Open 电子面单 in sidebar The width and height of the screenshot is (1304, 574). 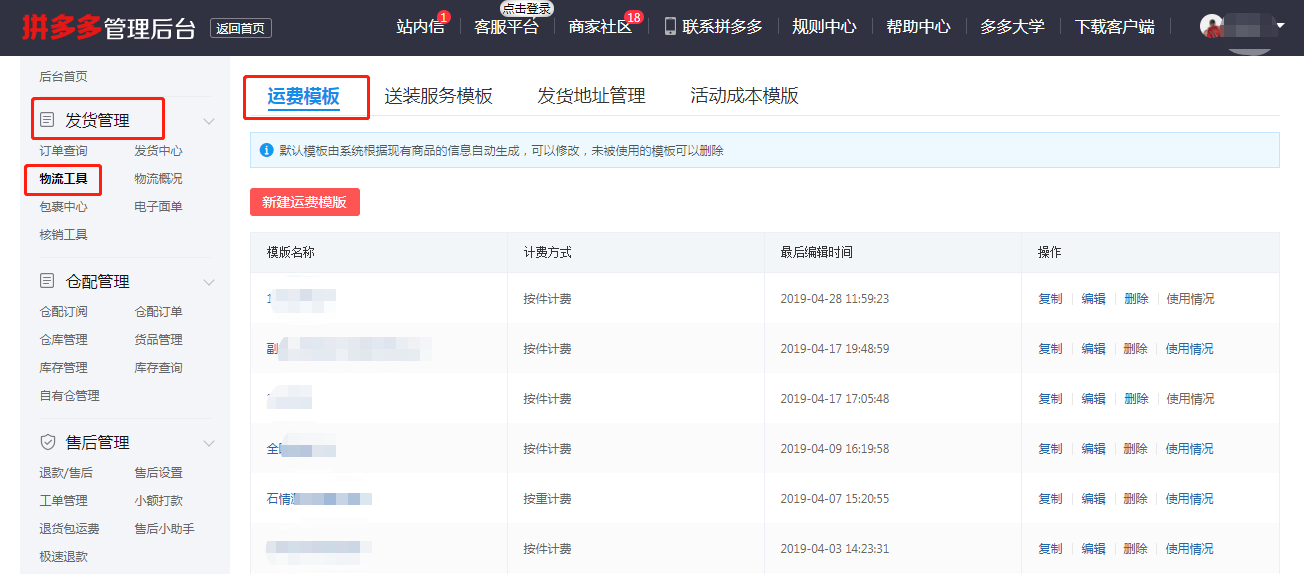click(158, 207)
